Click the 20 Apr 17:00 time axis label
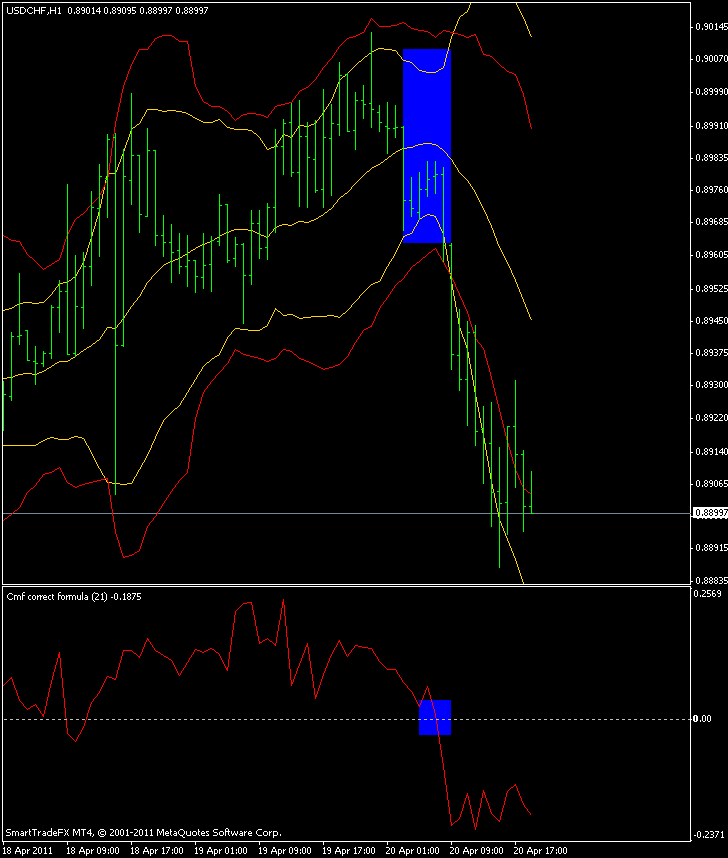The height and width of the screenshot is (858, 728). (x=540, y=851)
